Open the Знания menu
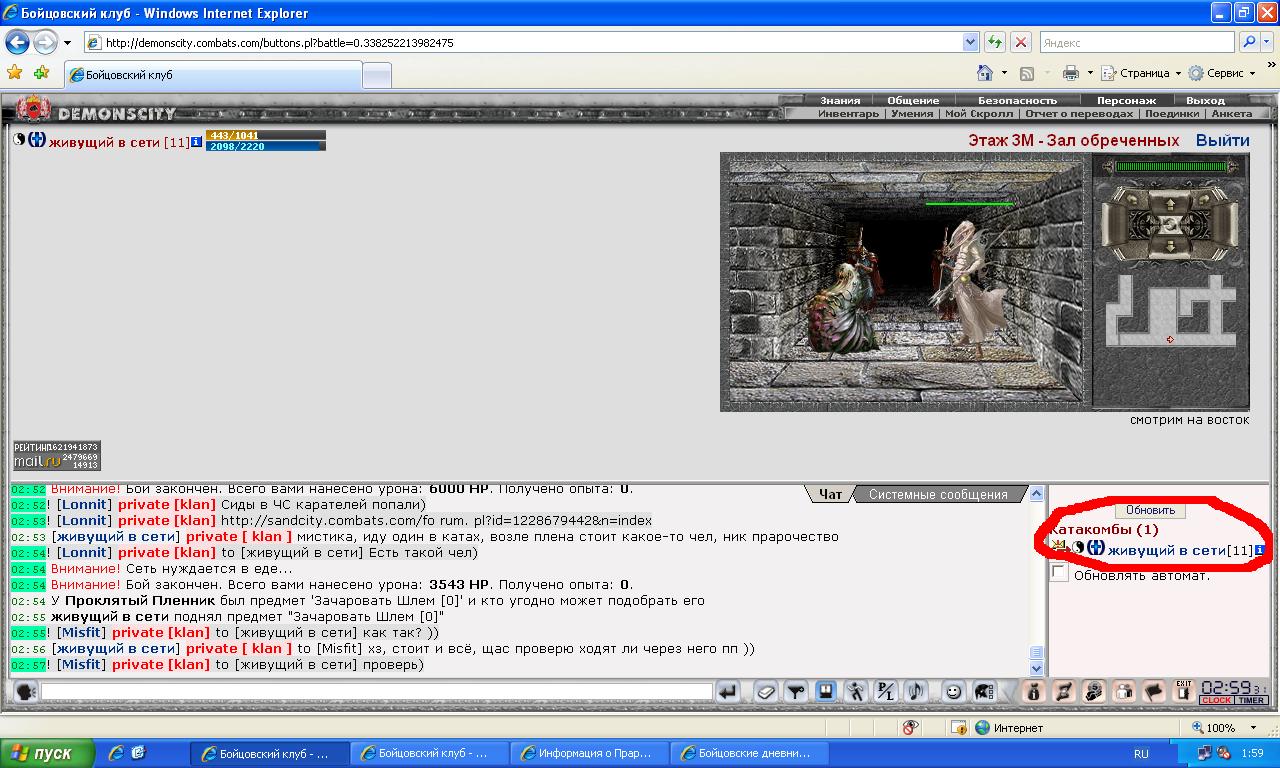Image resolution: width=1280 pixels, height=768 pixels. coord(840,100)
